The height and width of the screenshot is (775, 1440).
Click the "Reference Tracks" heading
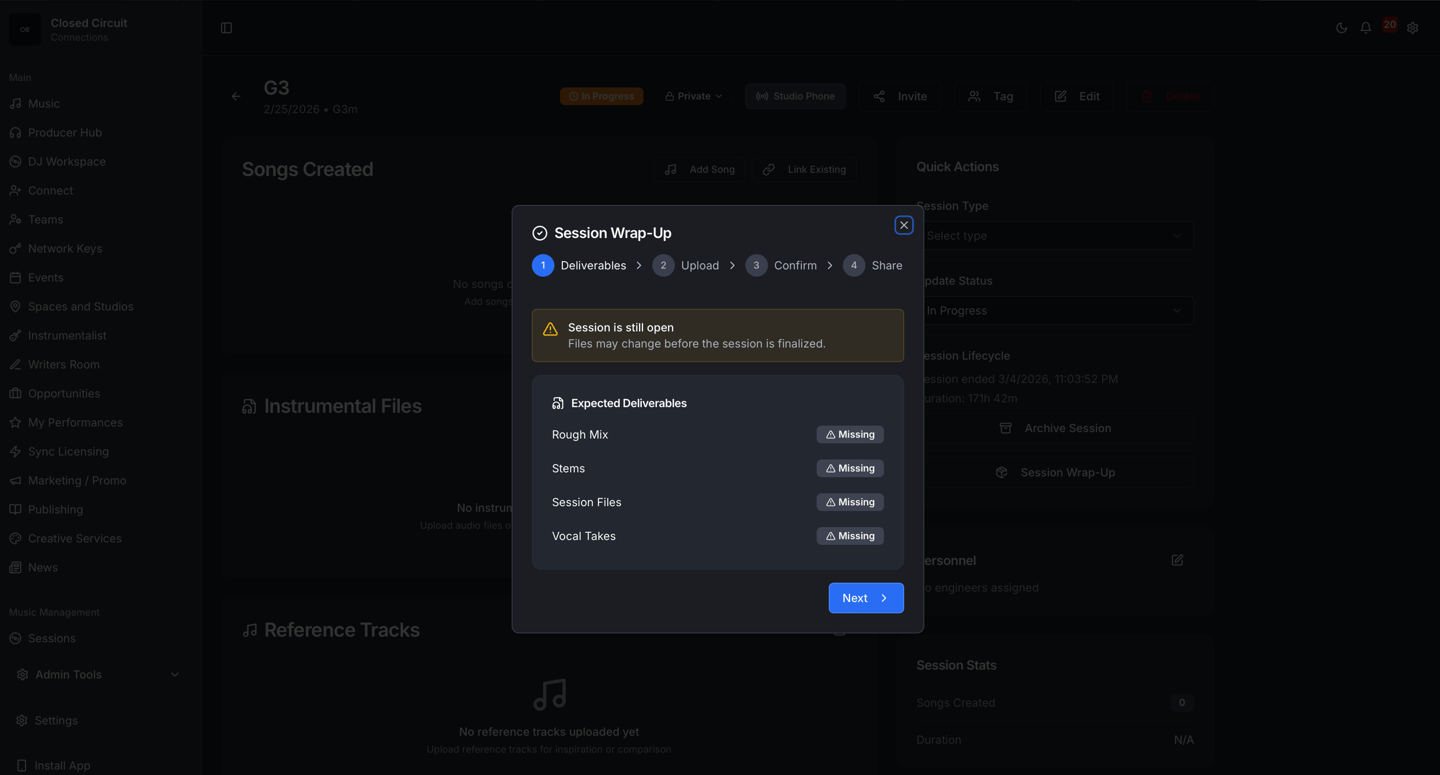point(342,630)
